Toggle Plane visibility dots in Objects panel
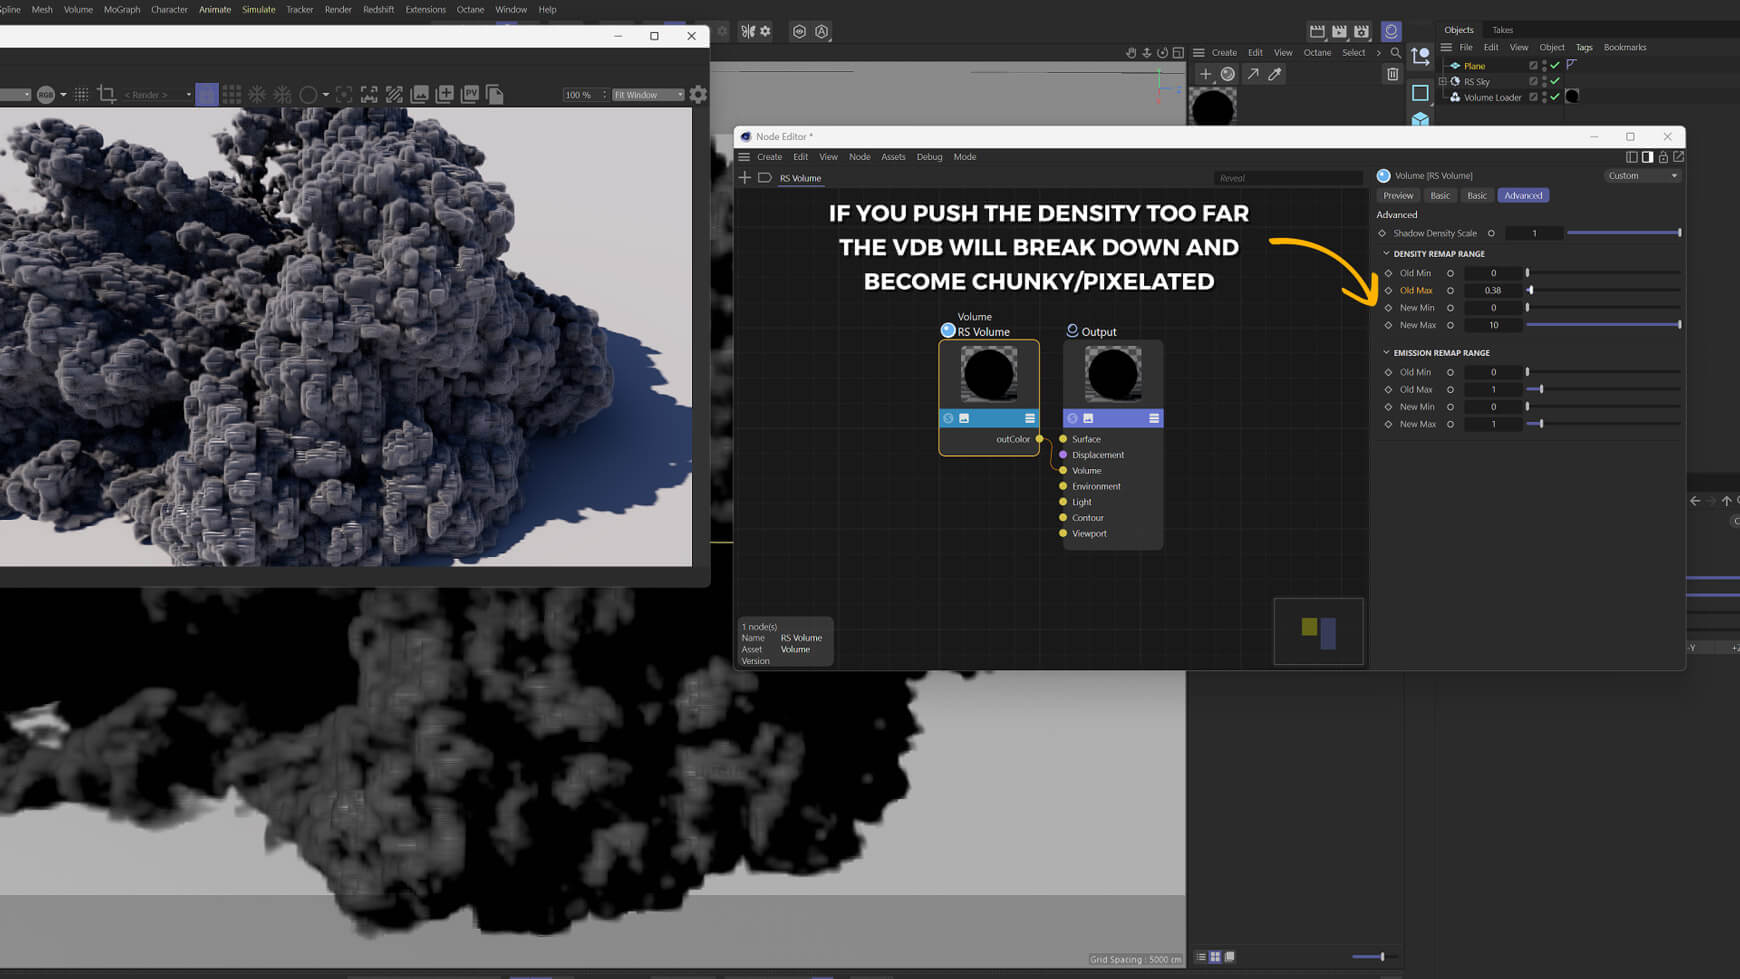Image resolution: width=1740 pixels, height=979 pixels. point(1544,65)
